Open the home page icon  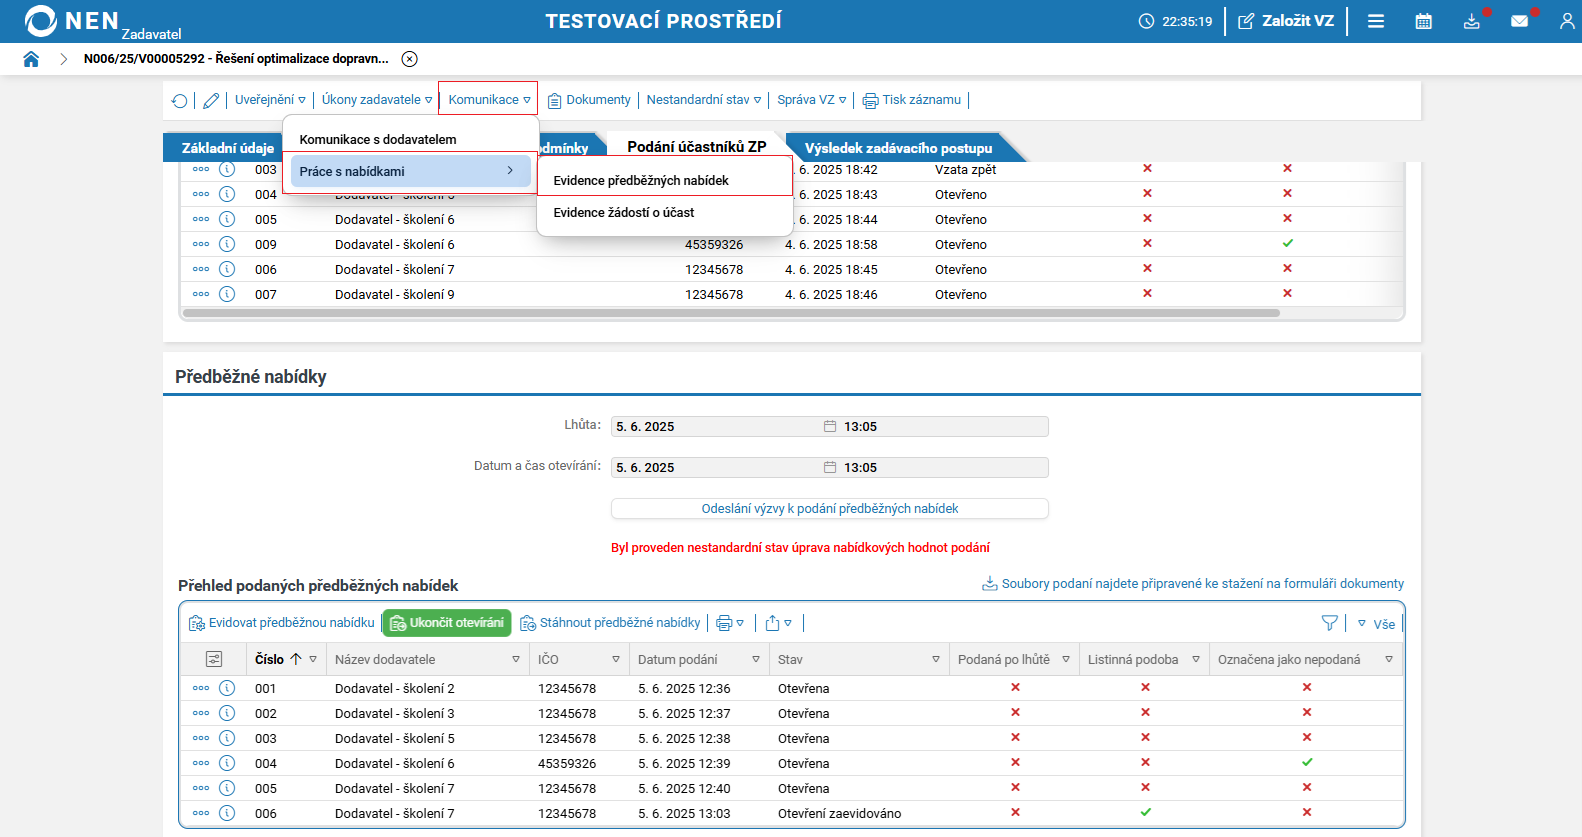click(x=31, y=59)
